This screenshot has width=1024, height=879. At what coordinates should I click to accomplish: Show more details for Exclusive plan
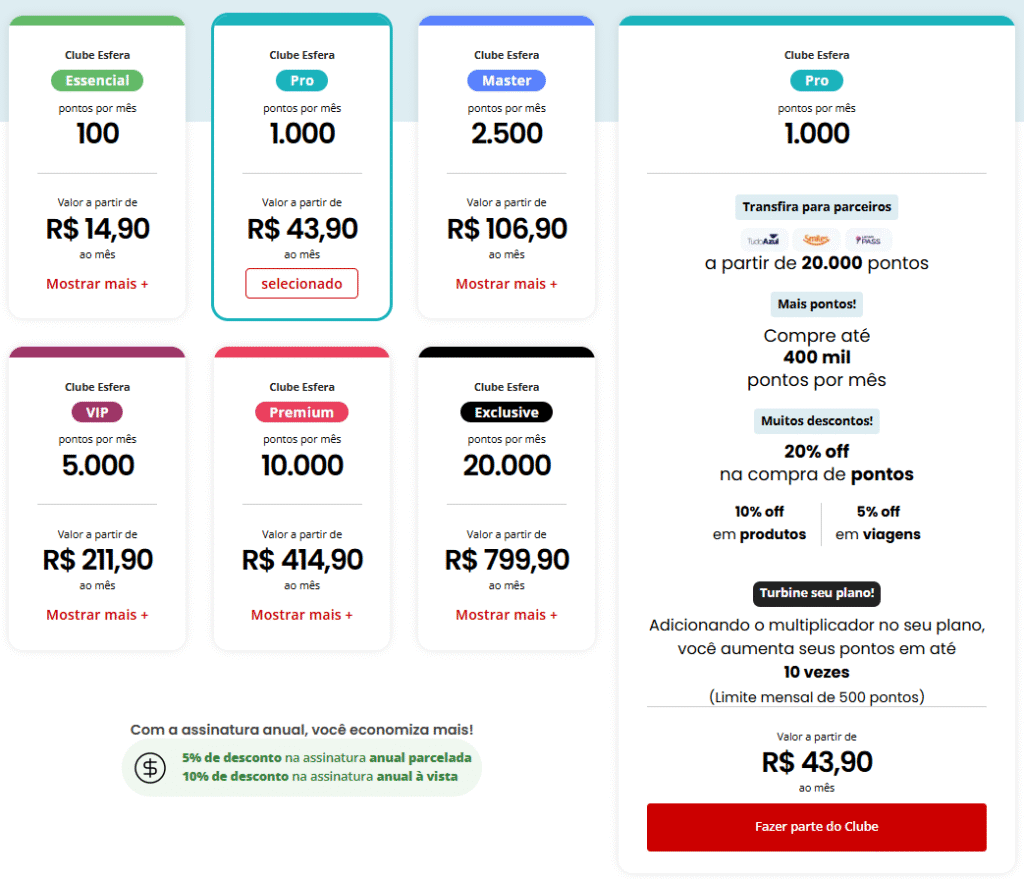(506, 615)
